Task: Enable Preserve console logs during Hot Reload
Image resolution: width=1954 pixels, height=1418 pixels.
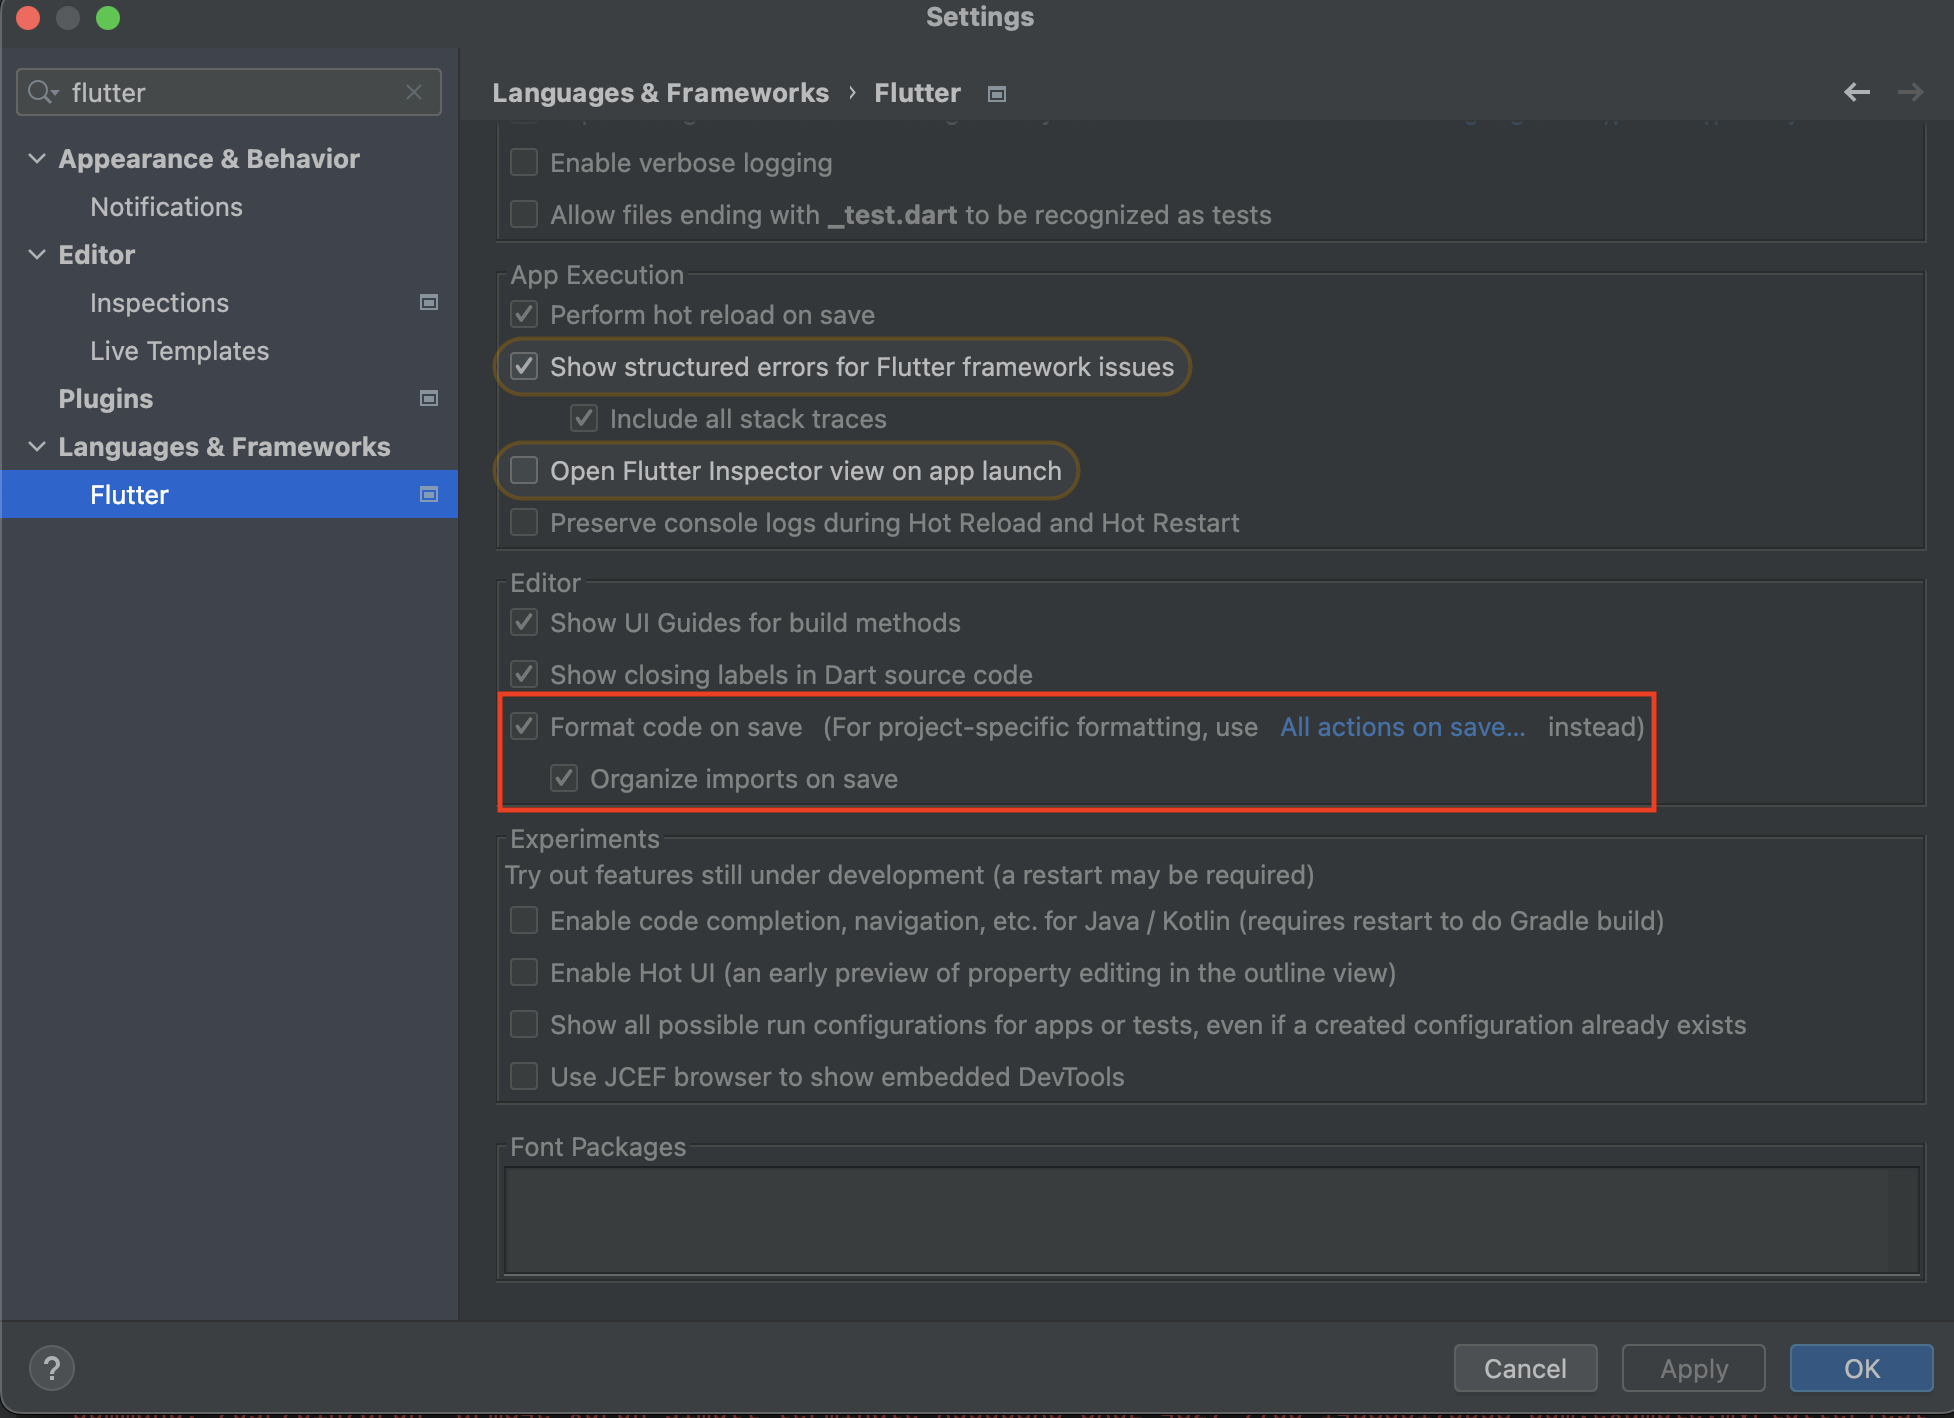Action: pyautogui.click(x=524, y=522)
